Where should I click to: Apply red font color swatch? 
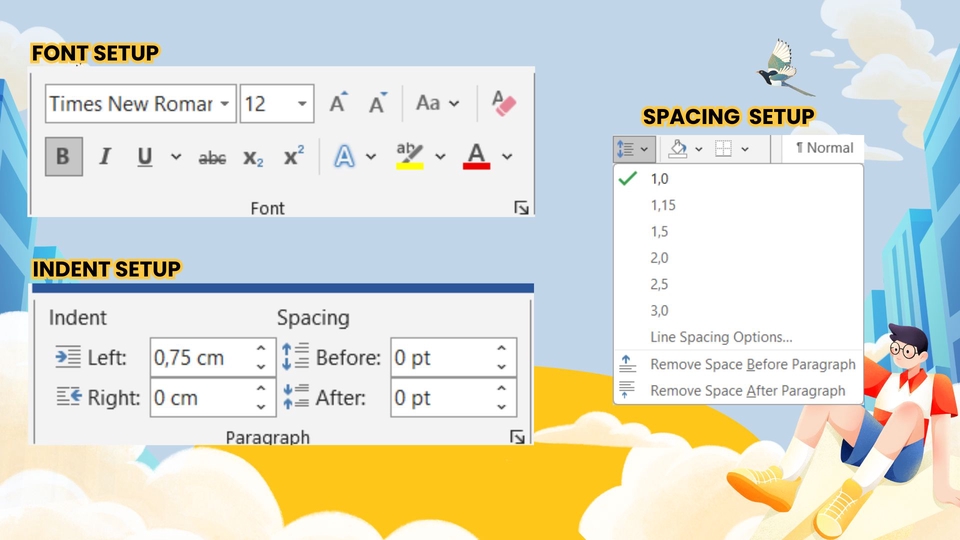click(477, 157)
